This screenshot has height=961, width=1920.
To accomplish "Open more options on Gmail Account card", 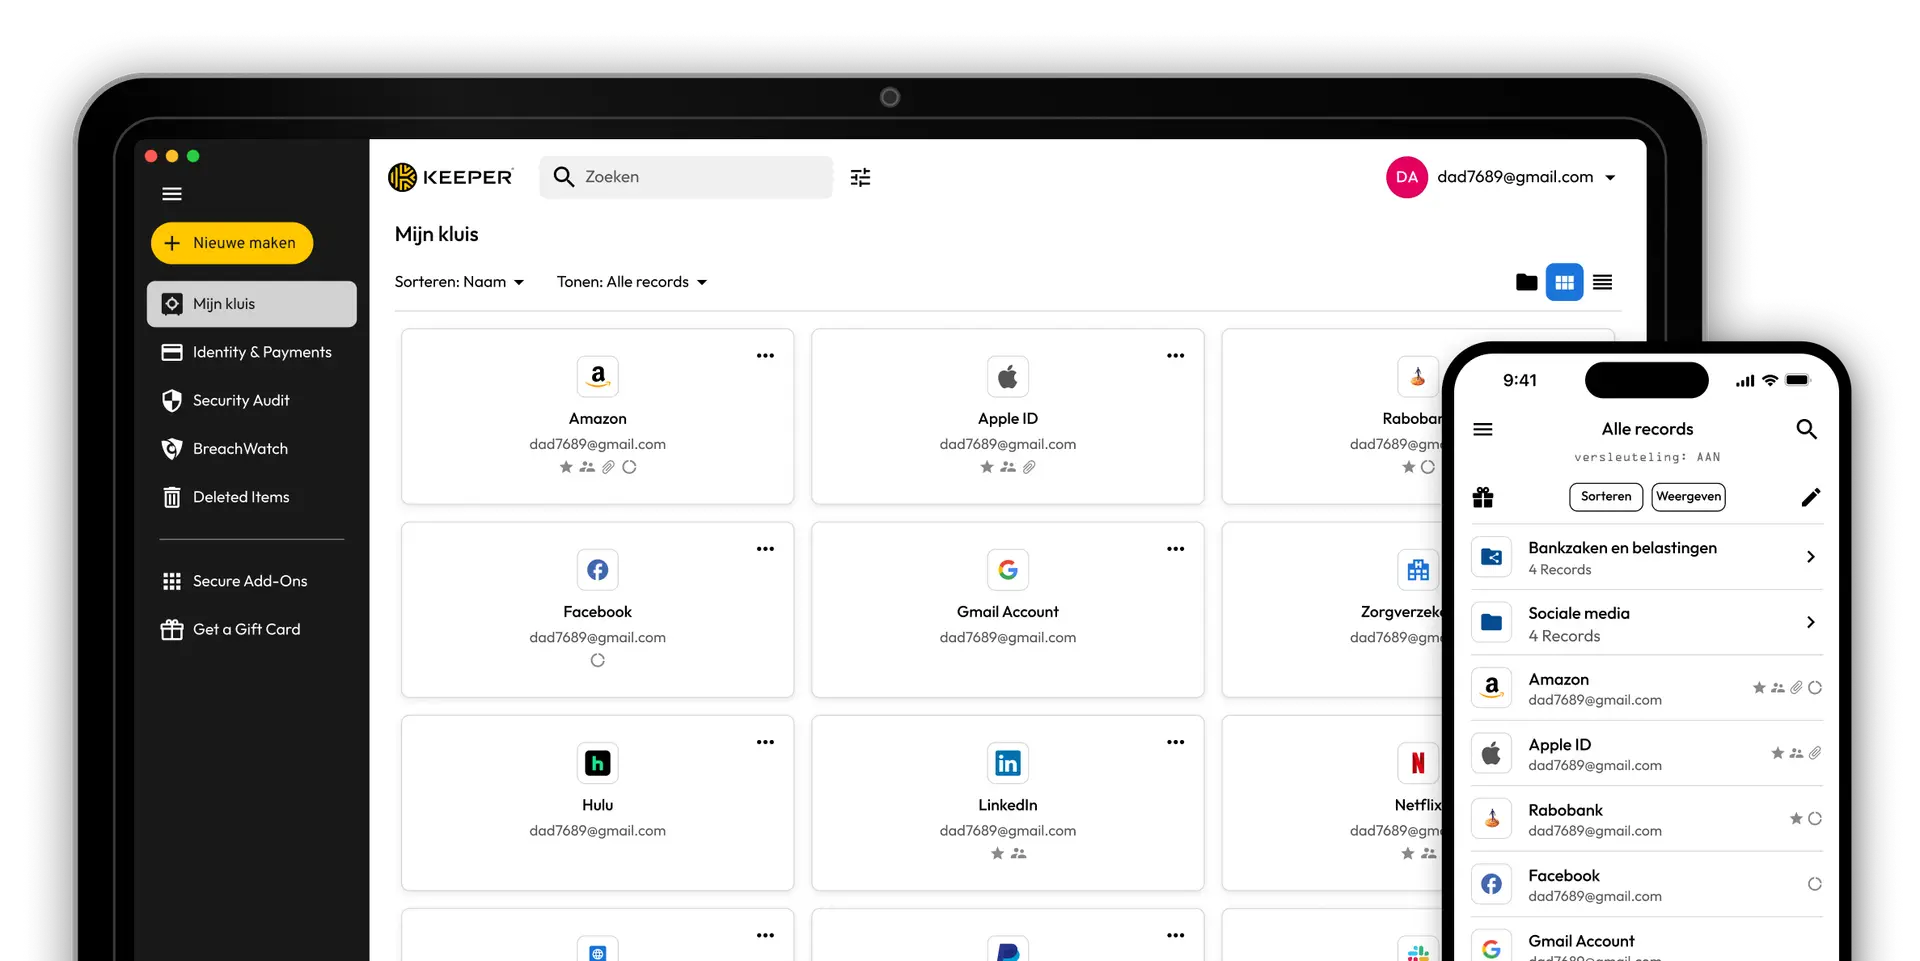I will tap(1175, 549).
